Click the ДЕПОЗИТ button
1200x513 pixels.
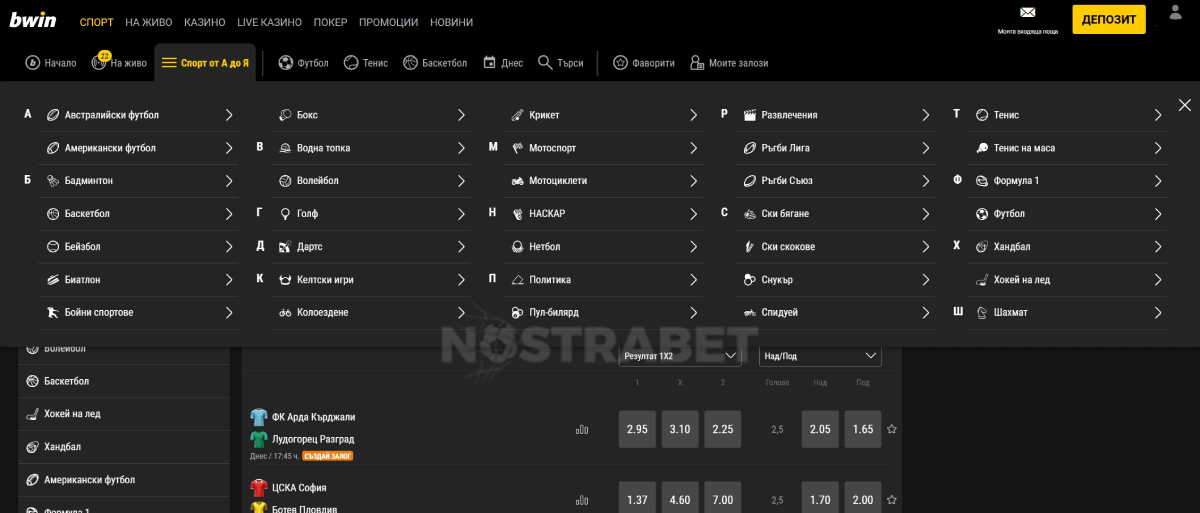[x=1109, y=19]
